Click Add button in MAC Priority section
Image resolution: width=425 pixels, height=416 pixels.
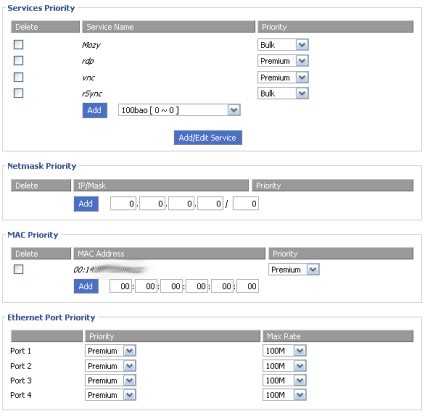pyautogui.click(x=86, y=286)
